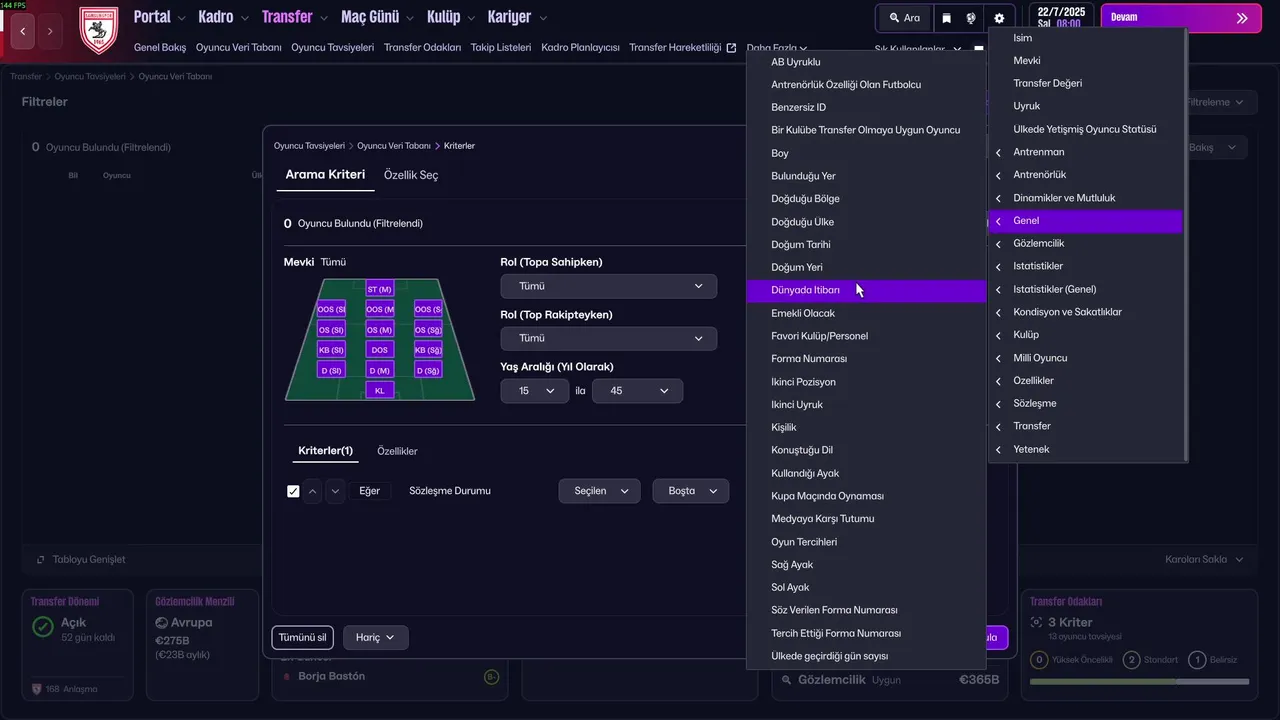Viewport: 1280px width, 720px height.
Task: Click the Devam continue button
Action: (x=1181, y=18)
